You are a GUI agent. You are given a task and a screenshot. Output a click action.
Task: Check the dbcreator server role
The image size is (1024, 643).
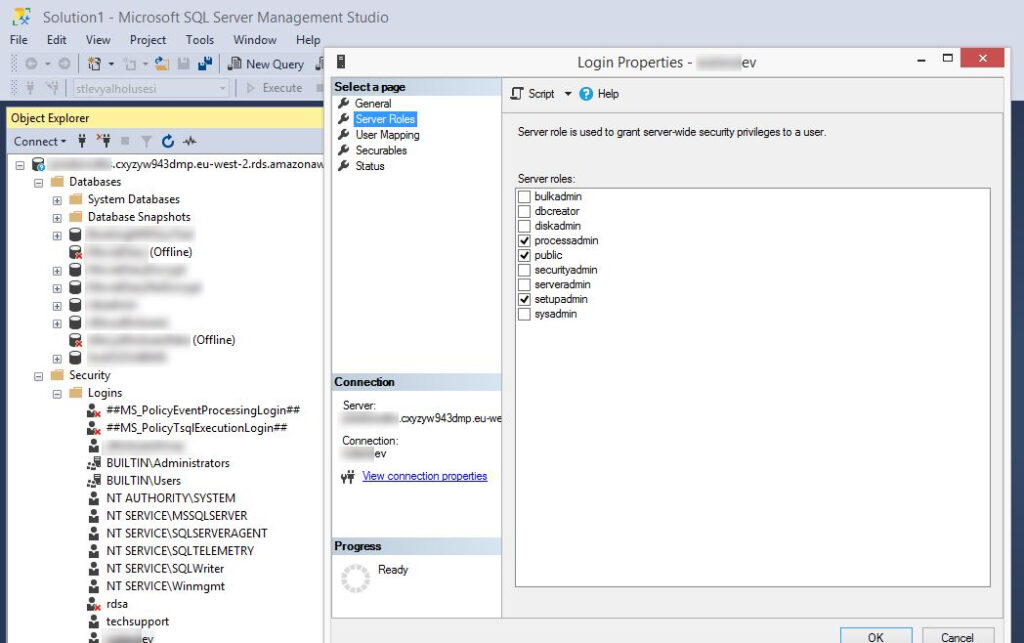524,212
